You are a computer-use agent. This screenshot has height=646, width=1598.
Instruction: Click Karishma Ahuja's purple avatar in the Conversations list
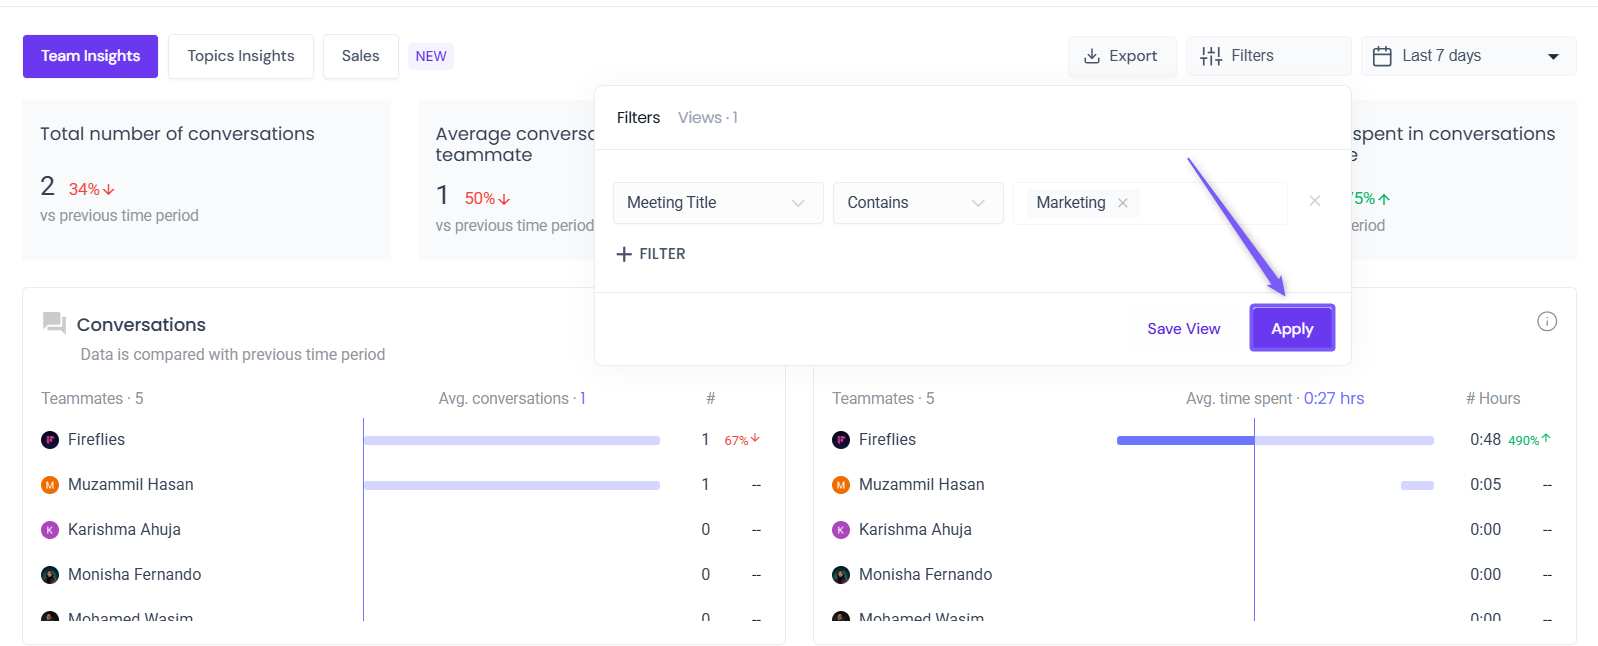click(50, 530)
